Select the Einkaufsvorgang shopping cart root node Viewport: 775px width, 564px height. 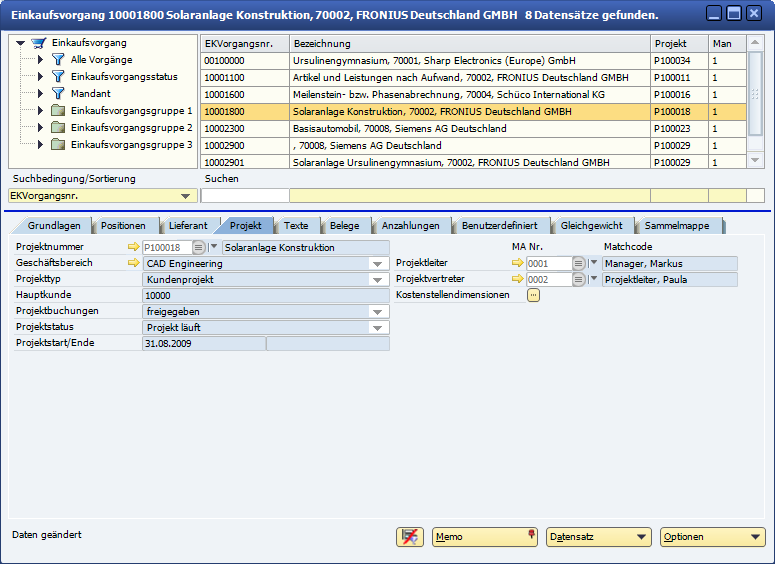[39, 43]
